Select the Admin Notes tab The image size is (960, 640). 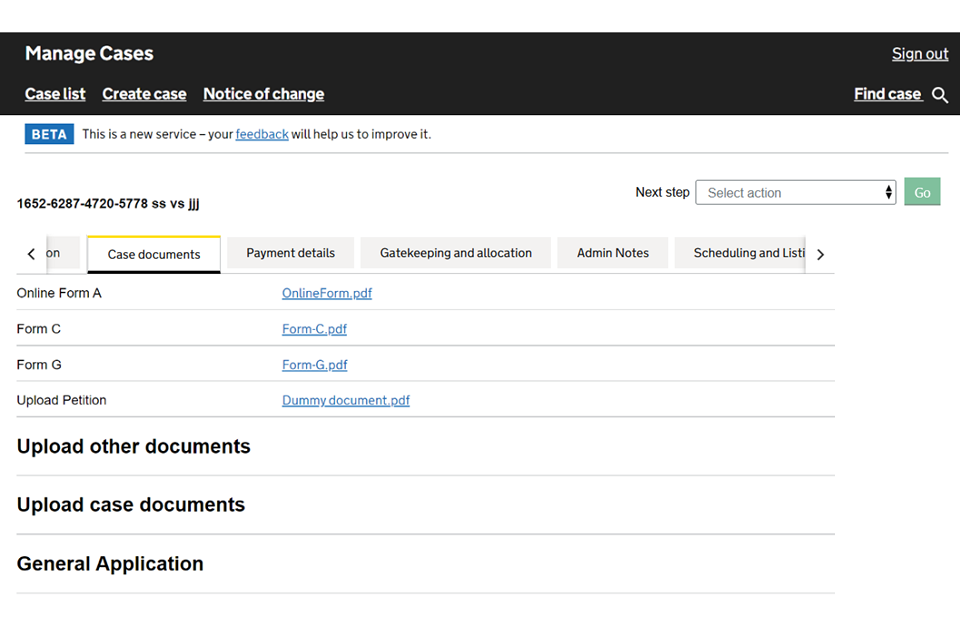coord(612,253)
